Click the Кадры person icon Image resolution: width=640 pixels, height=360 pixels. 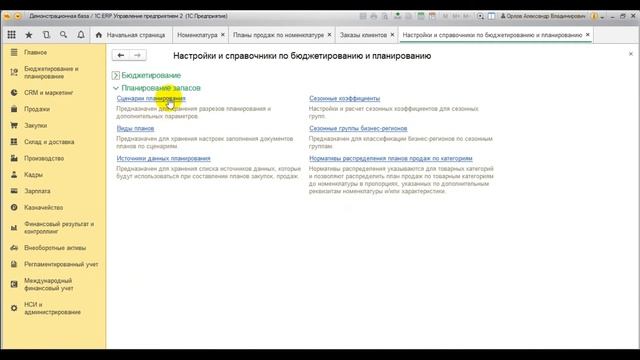(14, 174)
